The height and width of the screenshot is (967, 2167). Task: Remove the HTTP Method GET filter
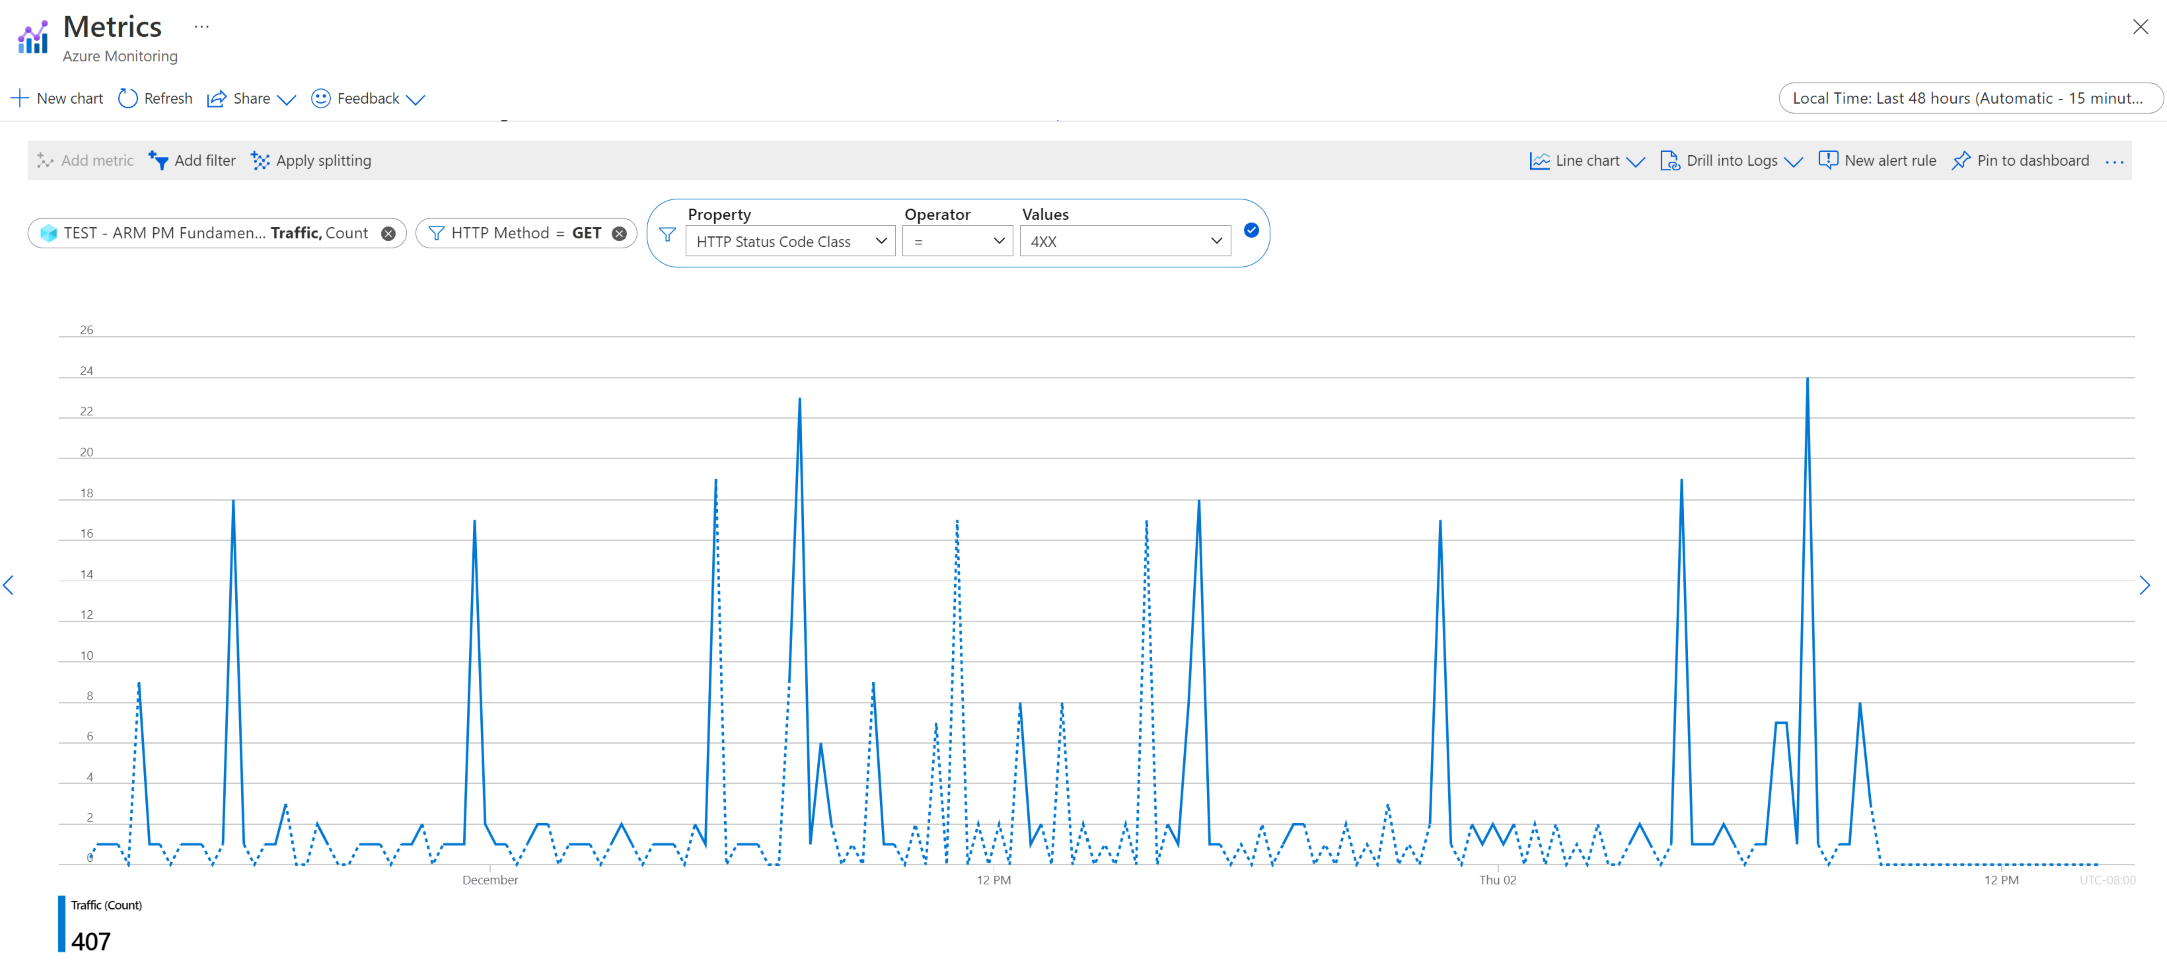point(619,233)
